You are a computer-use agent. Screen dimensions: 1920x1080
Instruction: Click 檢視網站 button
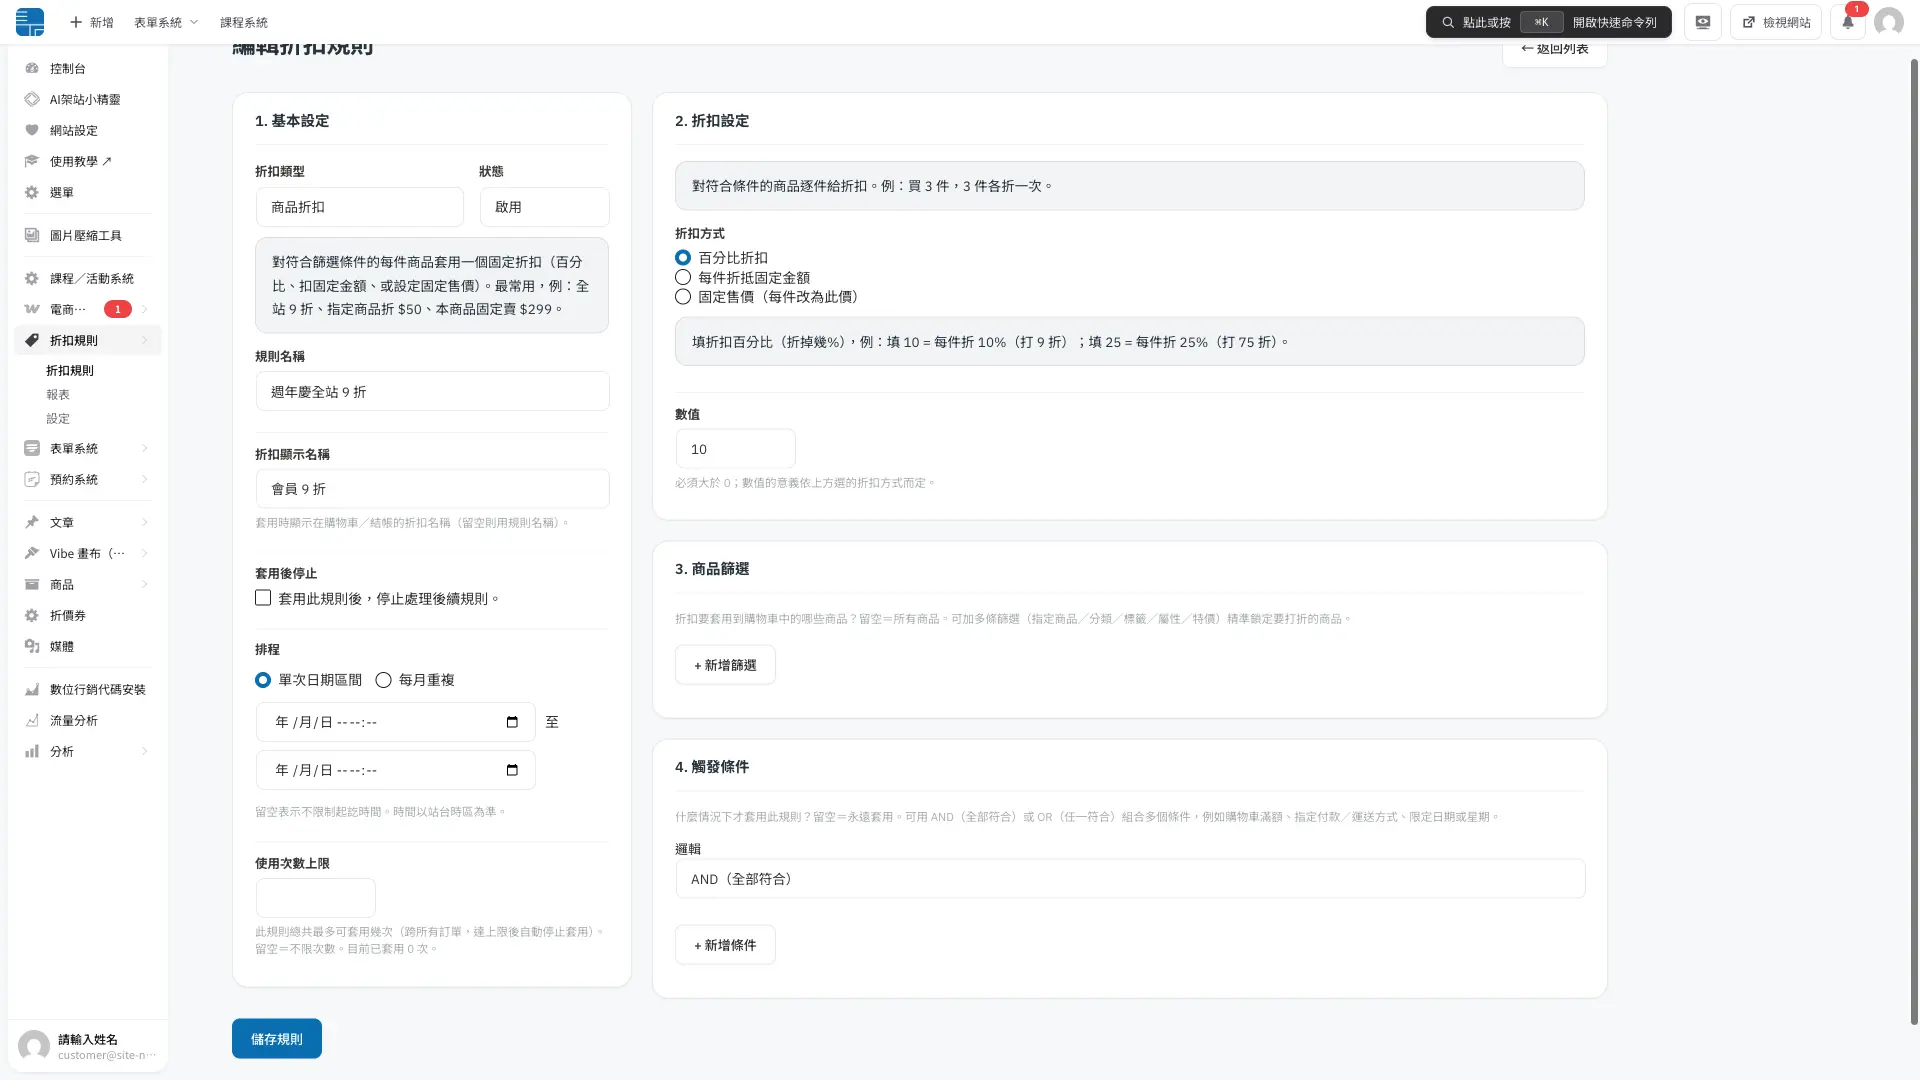[x=1777, y=22]
